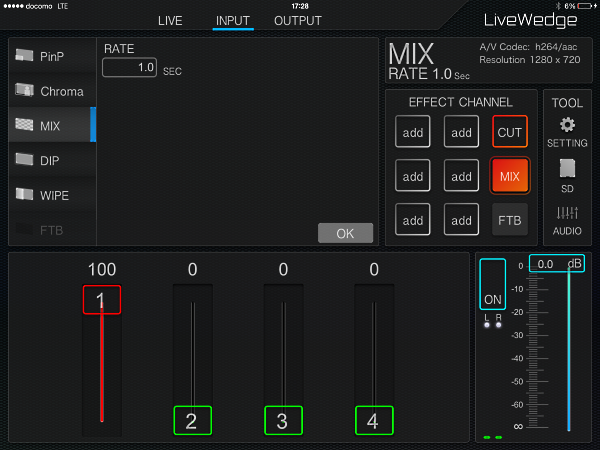
Task: Select input channel 3 green button
Action: [283, 421]
